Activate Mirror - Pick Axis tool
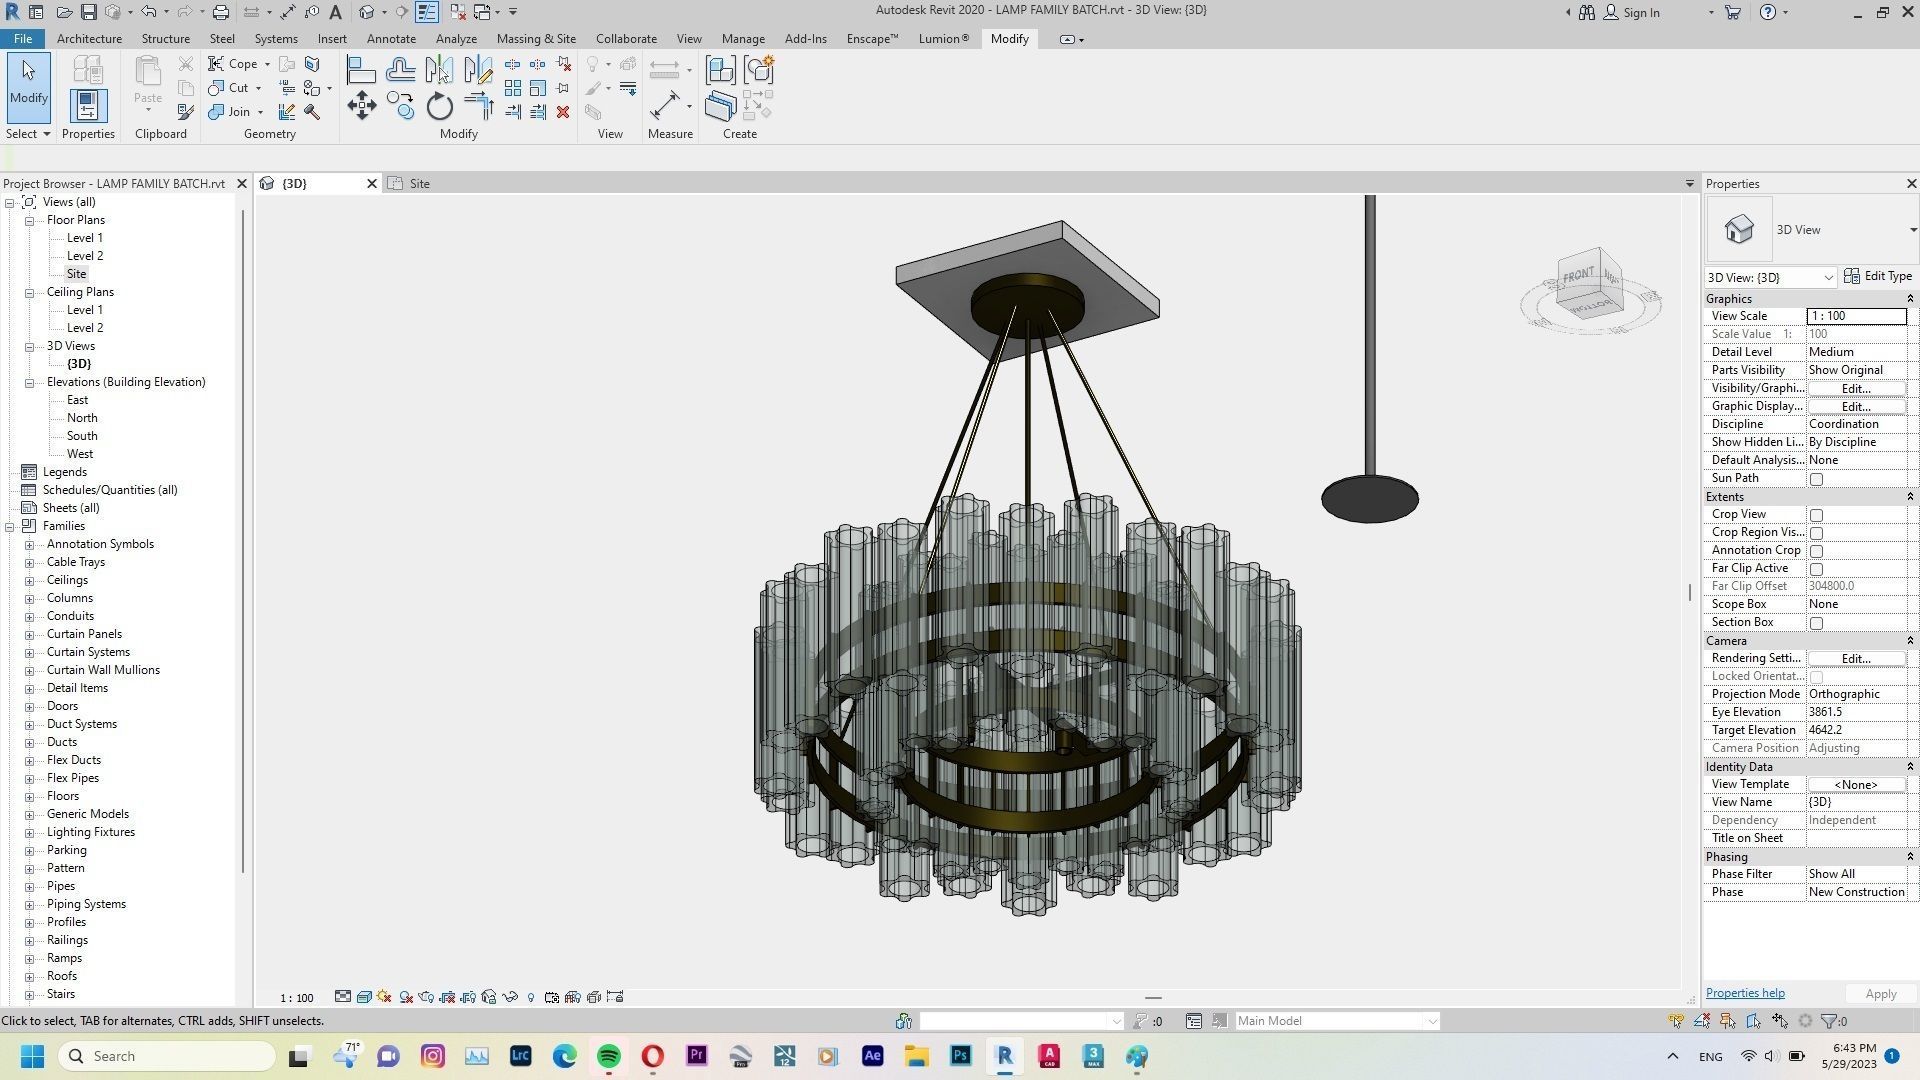 coord(439,70)
